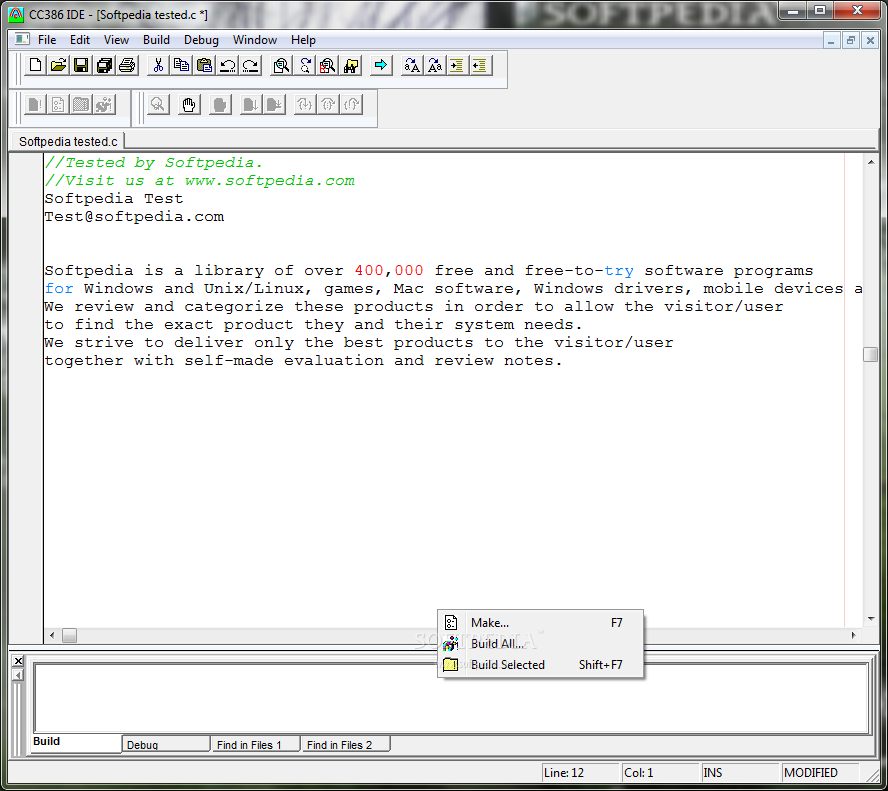
Task: Click the editor vertical scrollbar thumb
Action: (870, 354)
